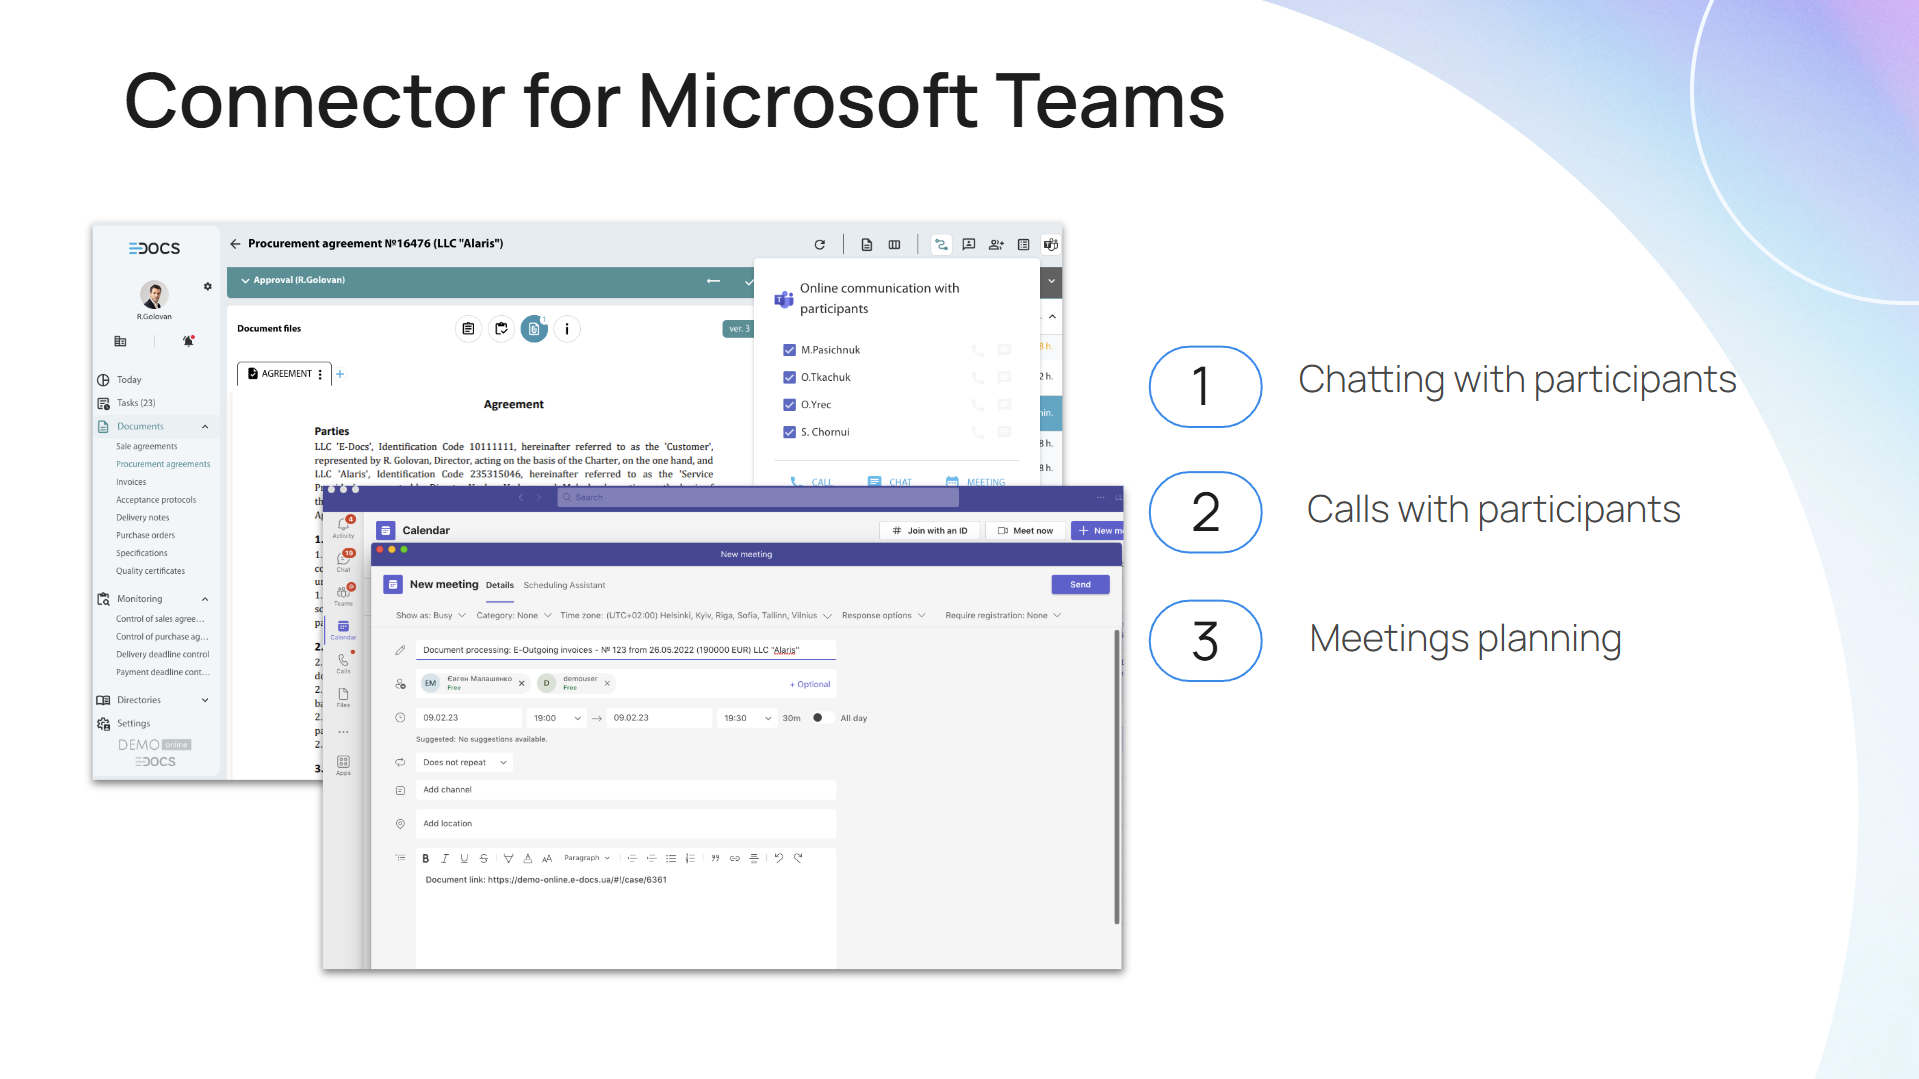The image size is (1919, 1079).
Task: Open Invoices in Documents list
Action: [x=131, y=482]
